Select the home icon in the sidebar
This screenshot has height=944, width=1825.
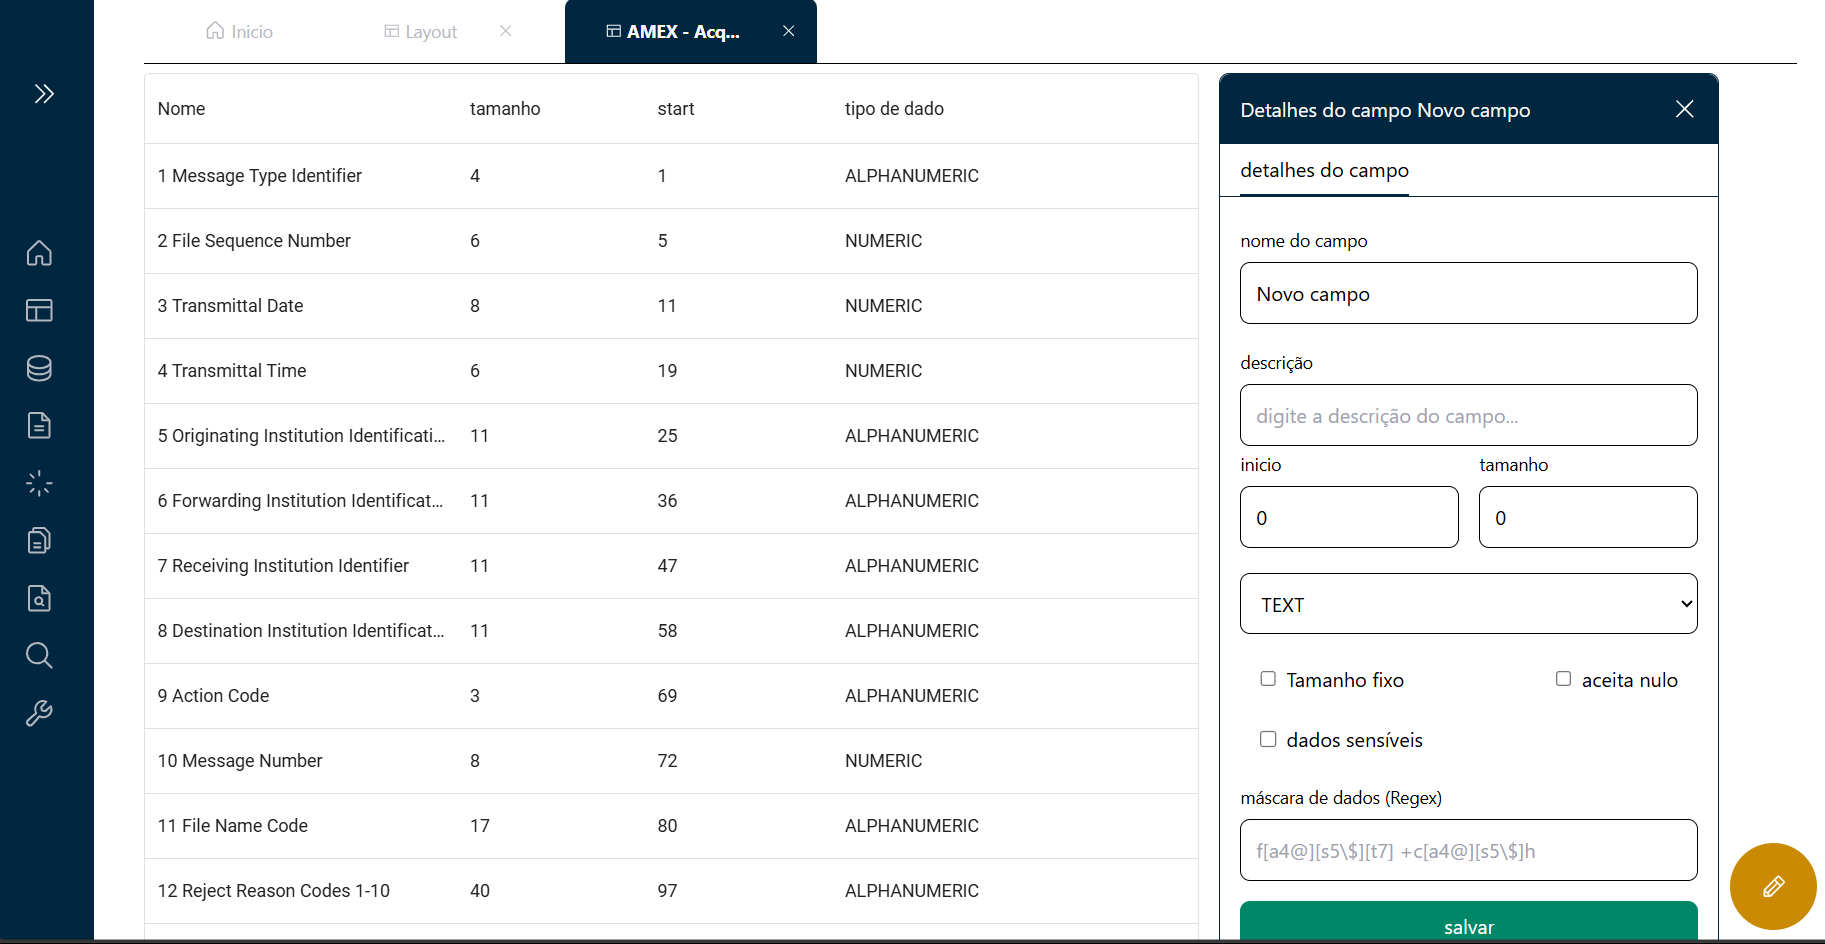click(x=38, y=253)
